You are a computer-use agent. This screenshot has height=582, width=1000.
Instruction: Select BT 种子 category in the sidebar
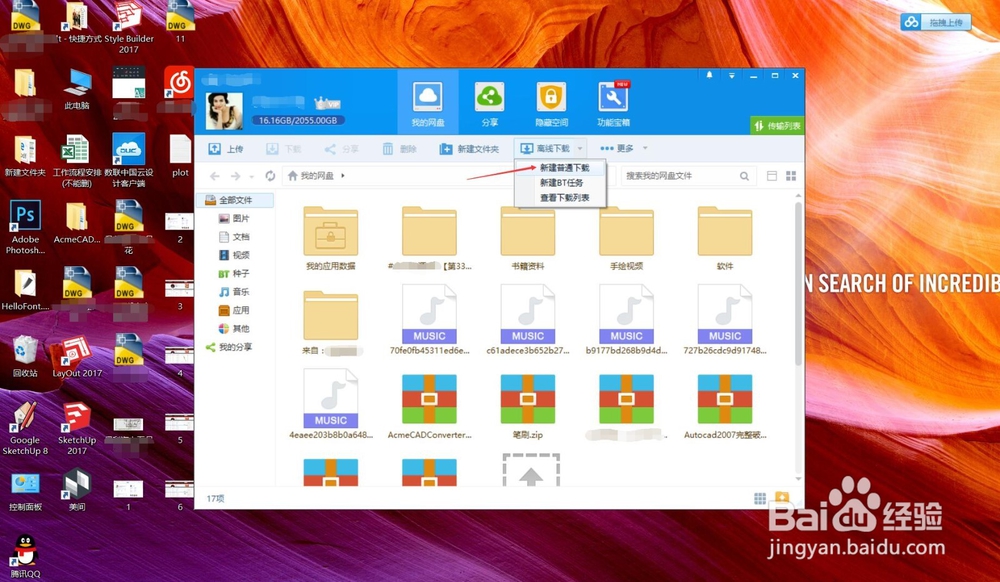[234, 273]
